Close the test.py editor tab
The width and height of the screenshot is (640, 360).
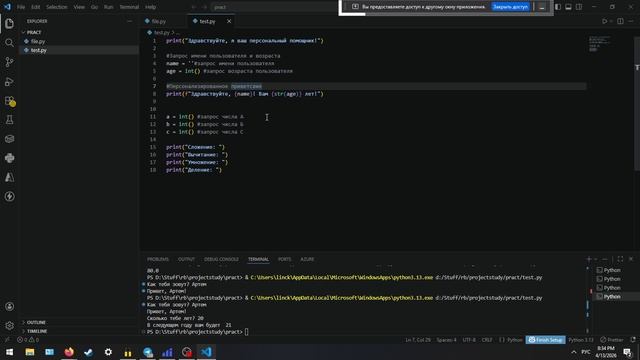point(229,21)
